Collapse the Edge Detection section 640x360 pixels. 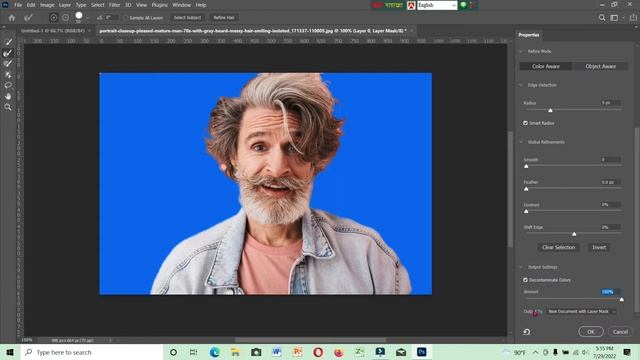521,85
